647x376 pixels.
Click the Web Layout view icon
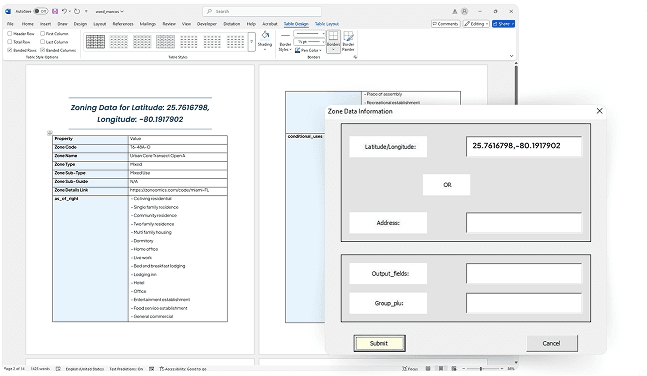(454, 368)
